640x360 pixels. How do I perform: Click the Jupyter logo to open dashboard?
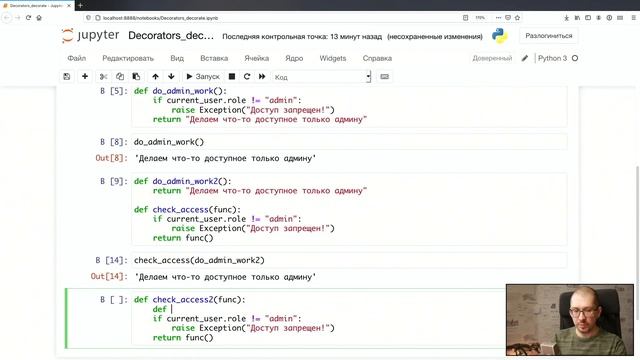[91, 36]
